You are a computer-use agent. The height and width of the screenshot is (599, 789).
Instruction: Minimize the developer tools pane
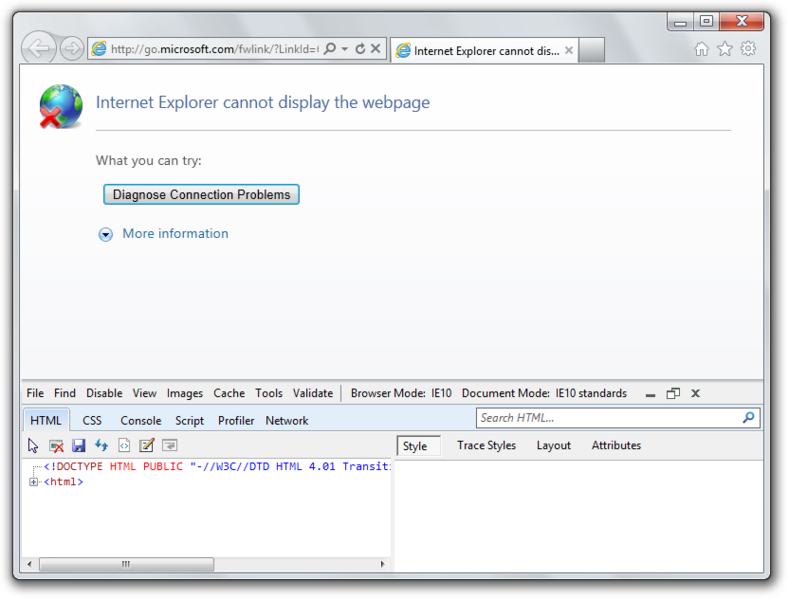tap(650, 394)
